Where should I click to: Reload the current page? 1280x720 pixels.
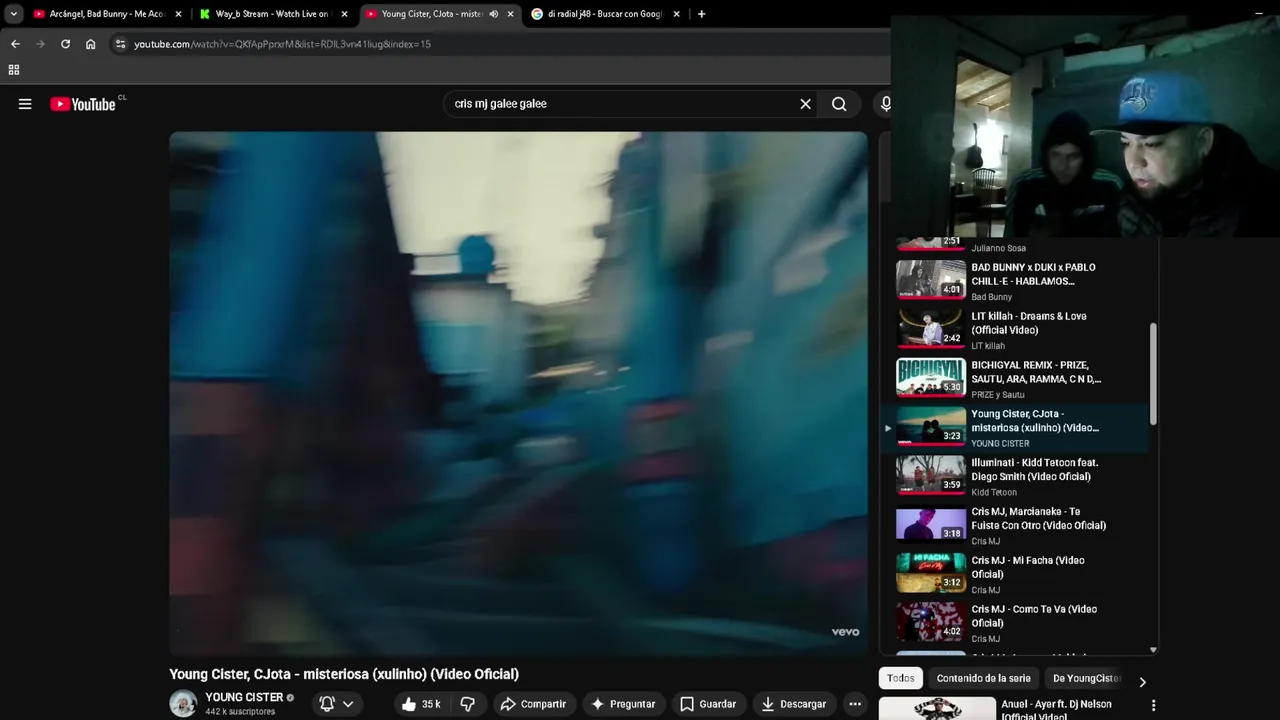point(65,44)
